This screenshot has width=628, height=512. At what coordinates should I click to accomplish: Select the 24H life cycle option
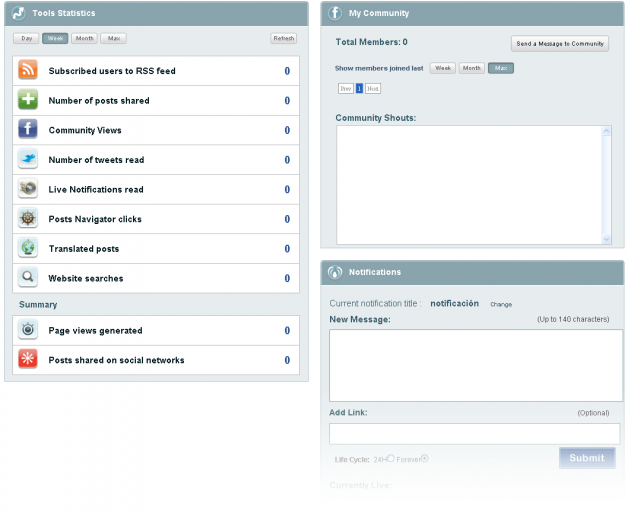[391, 458]
